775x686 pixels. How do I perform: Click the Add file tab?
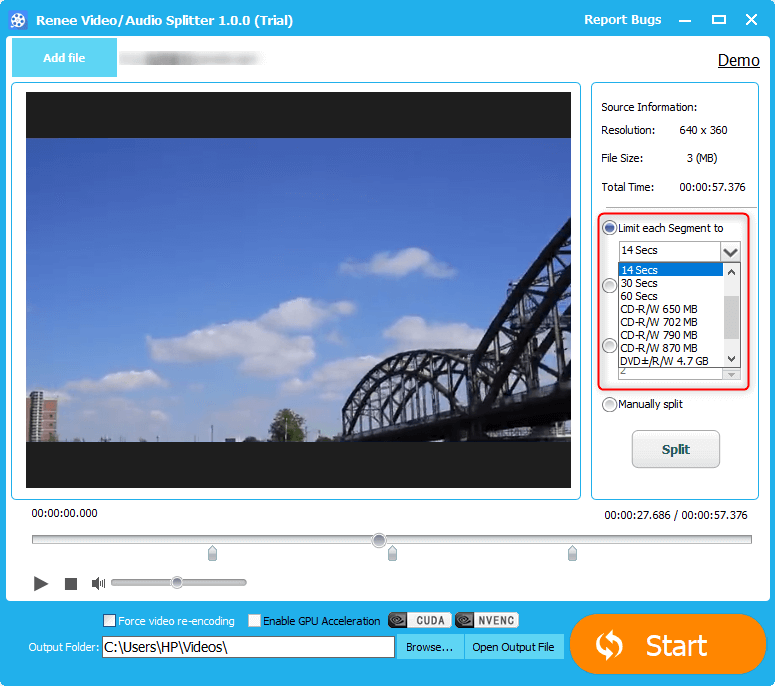64,58
